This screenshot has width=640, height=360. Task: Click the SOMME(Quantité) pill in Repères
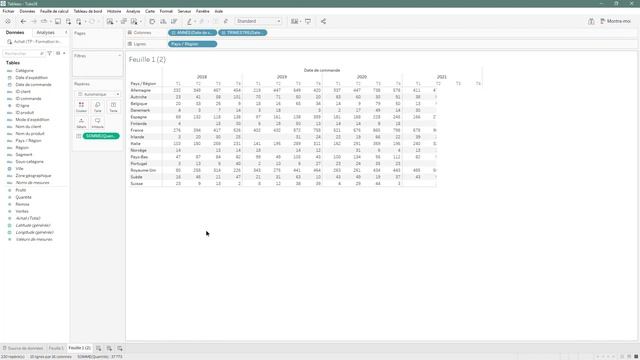101,136
